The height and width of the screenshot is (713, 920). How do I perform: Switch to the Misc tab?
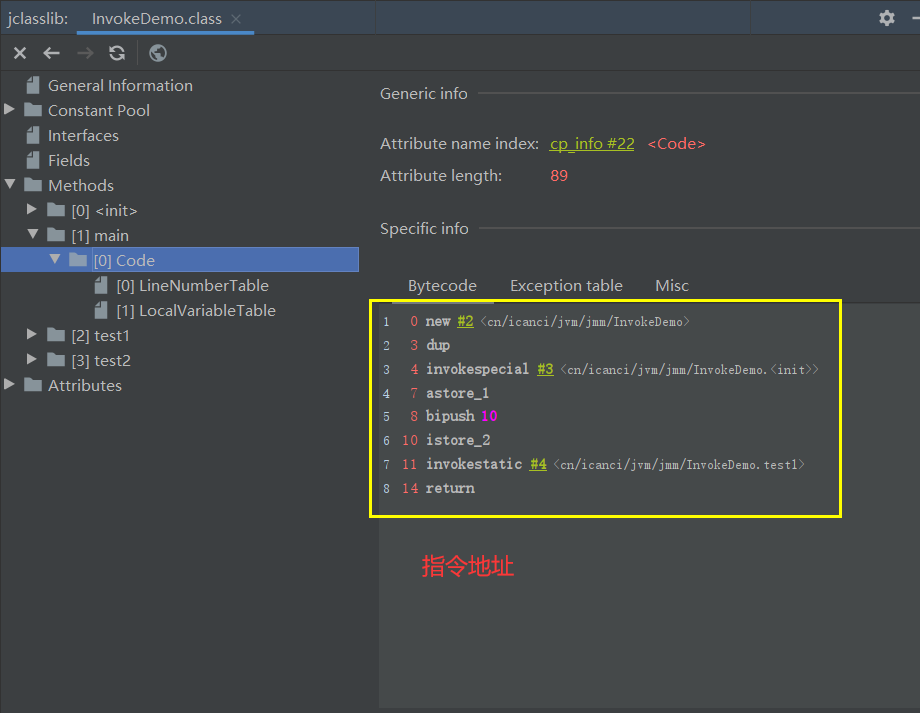click(x=672, y=286)
